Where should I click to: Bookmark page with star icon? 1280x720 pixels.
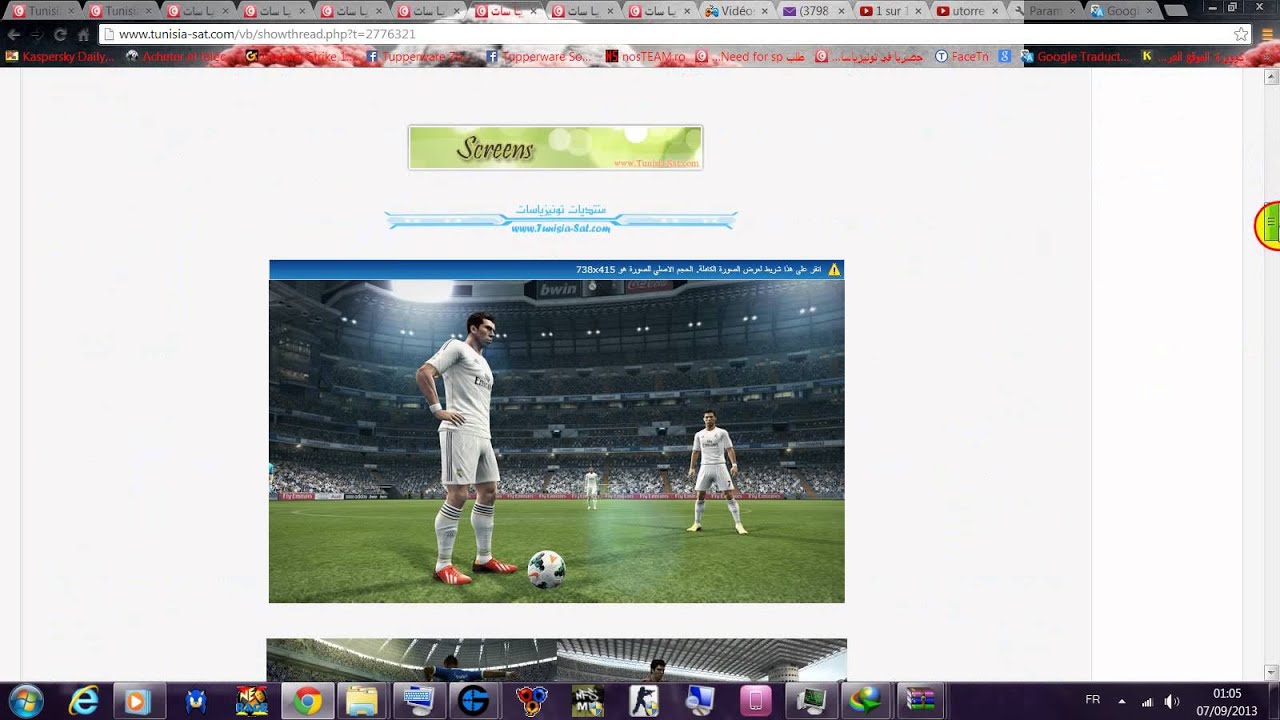(1241, 34)
